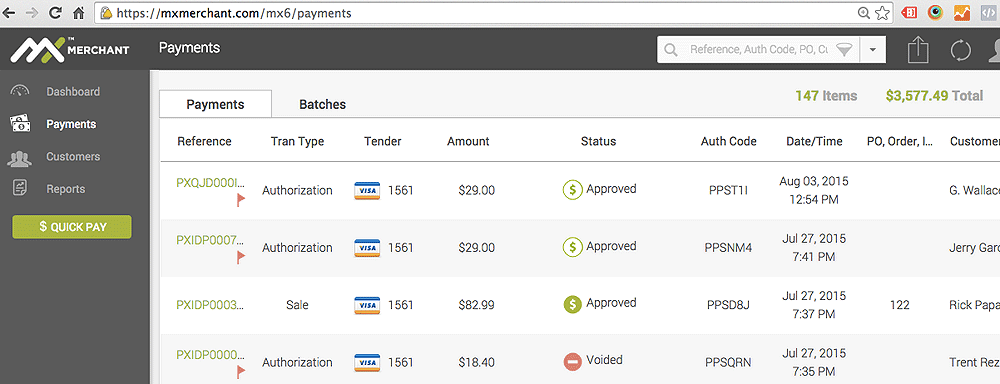This screenshot has height=384, width=1000.
Task: Click the Quick Pay button
Action: point(72,227)
